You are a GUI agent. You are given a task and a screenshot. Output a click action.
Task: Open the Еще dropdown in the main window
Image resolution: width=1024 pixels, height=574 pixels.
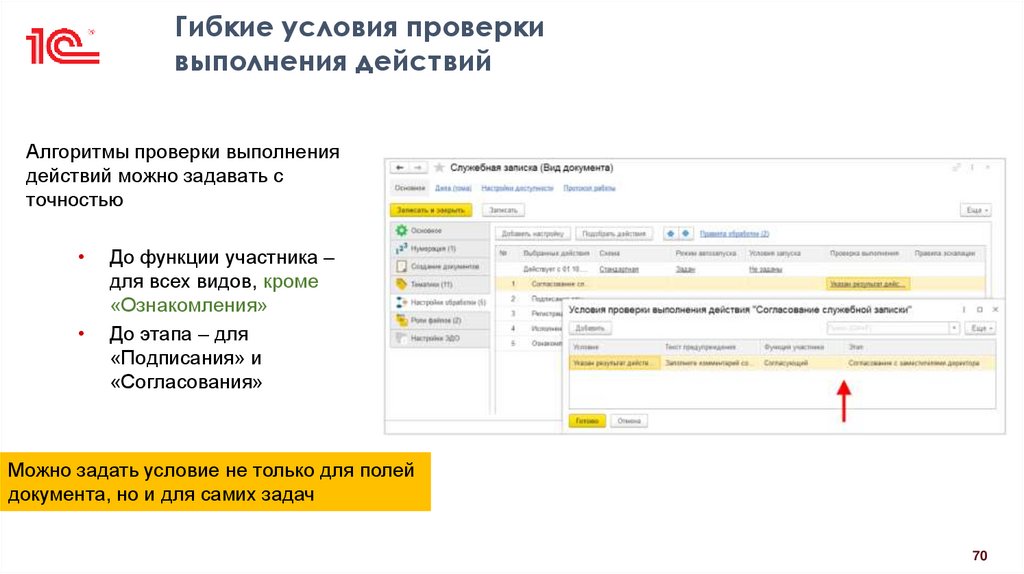976,210
